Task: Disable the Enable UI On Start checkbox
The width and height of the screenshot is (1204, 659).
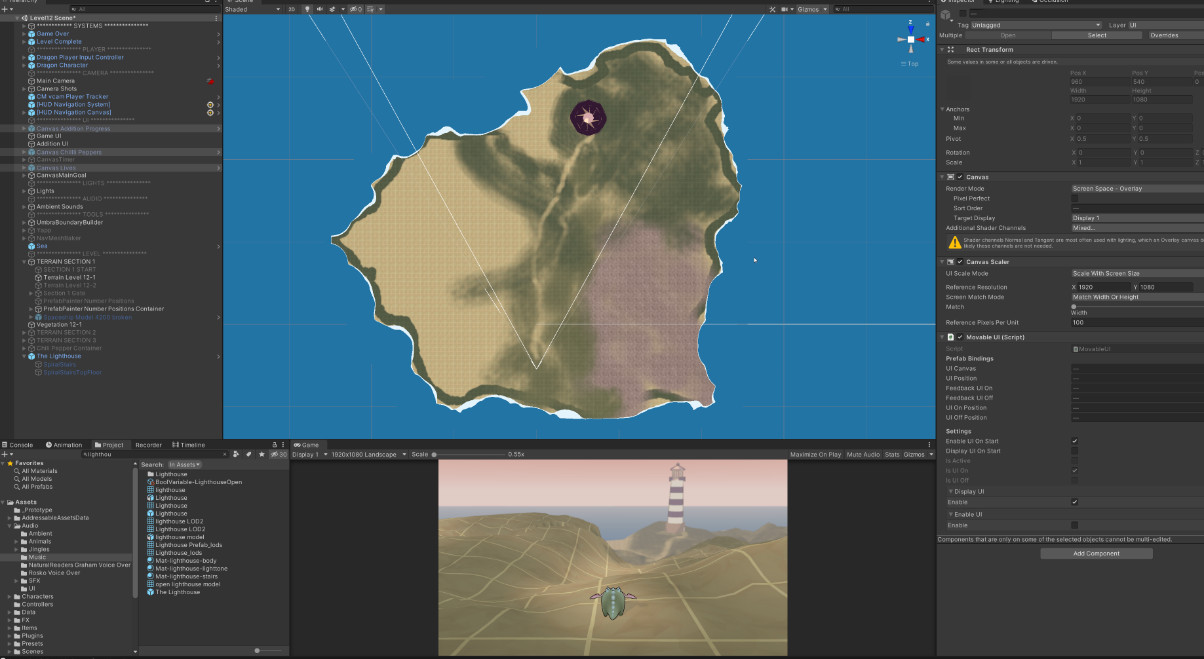Action: pos(1075,441)
